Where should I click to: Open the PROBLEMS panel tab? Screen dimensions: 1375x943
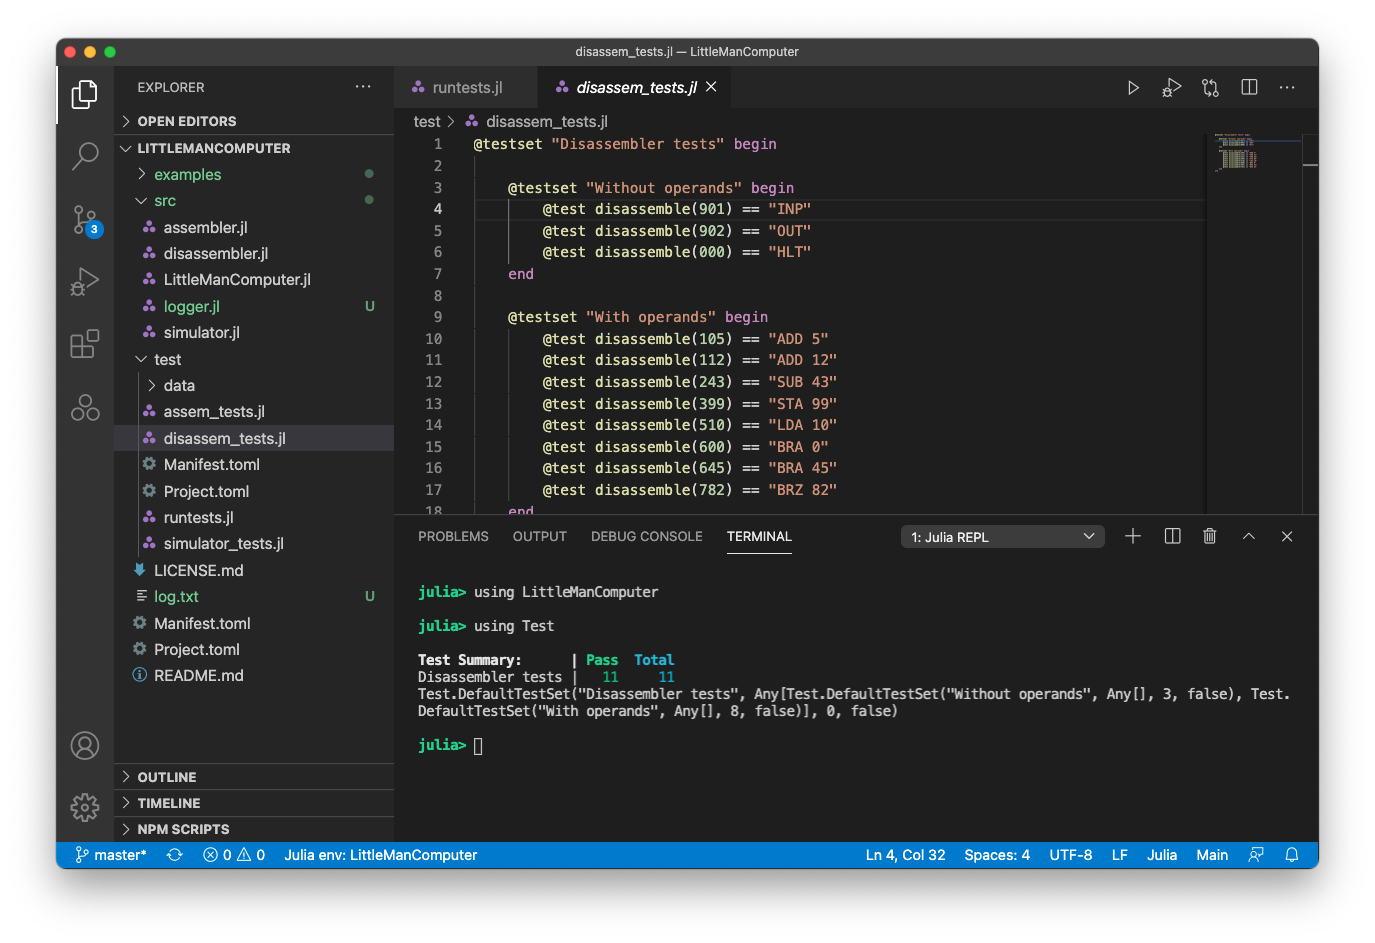point(452,536)
